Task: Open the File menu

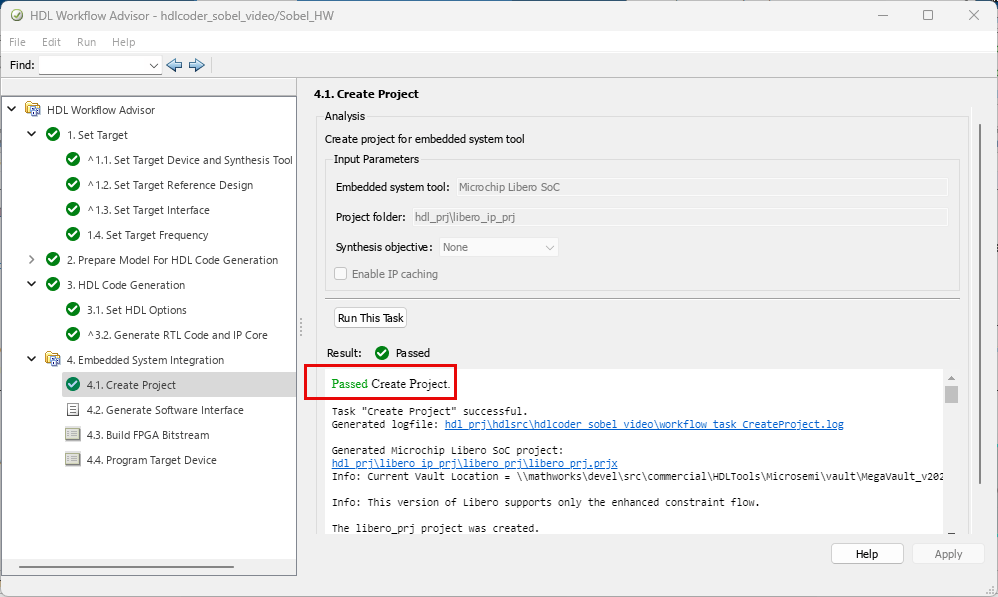Action: (17, 42)
